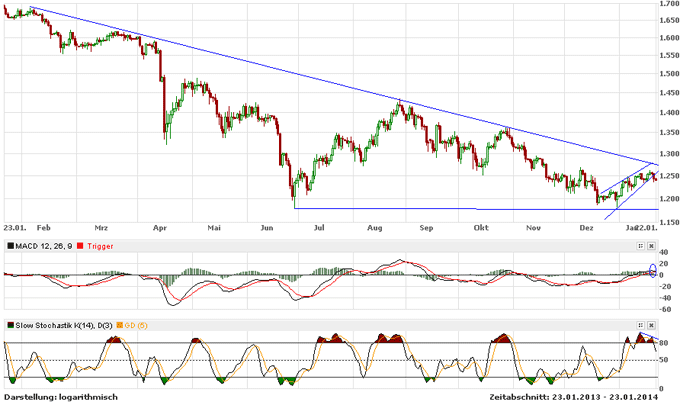Click the red Trigger legend square
680x402 pixels.
(84, 245)
